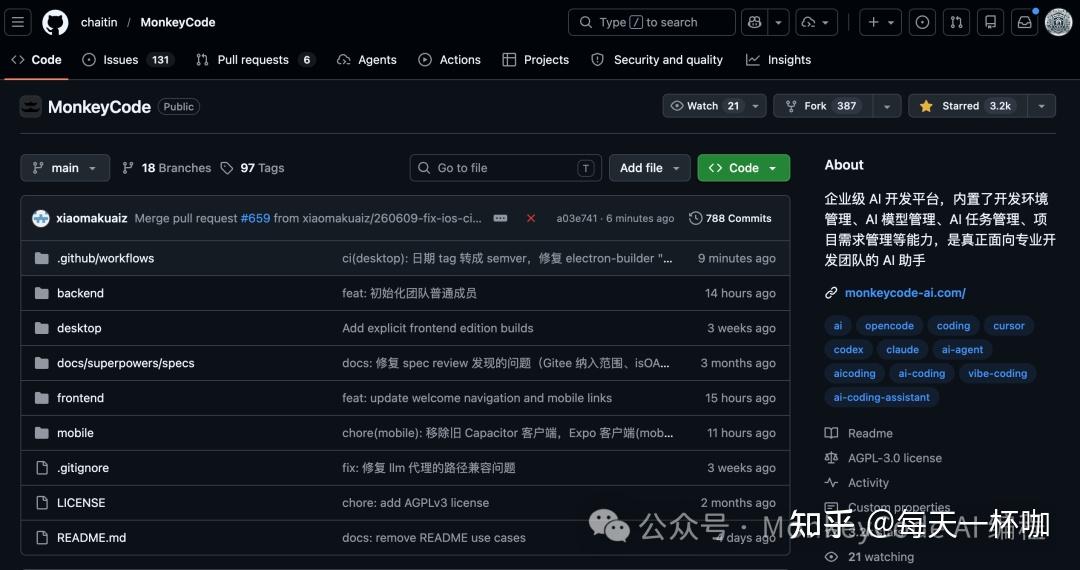Screen dimensions: 1080x570
Task: Expand the commit message ellipsis button
Action: pyautogui.click(x=501, y=218)
